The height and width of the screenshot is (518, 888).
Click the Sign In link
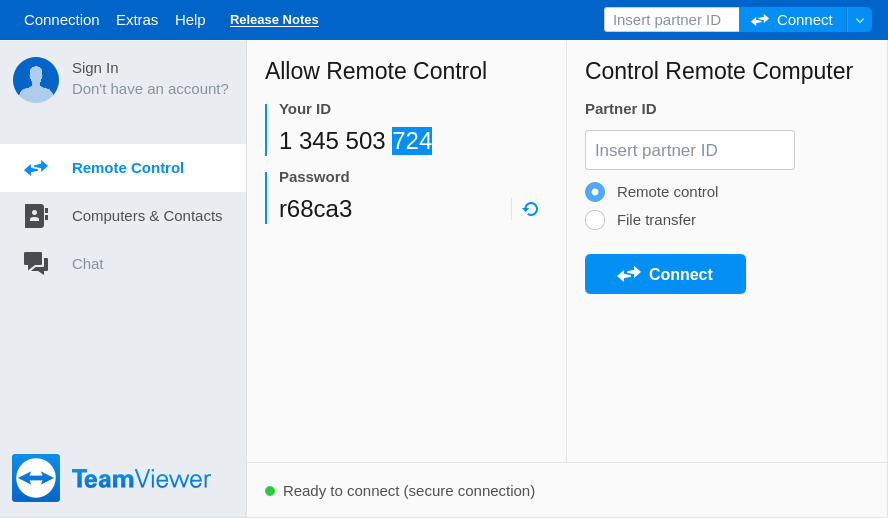pyautogui.click(x=95, y=68)
